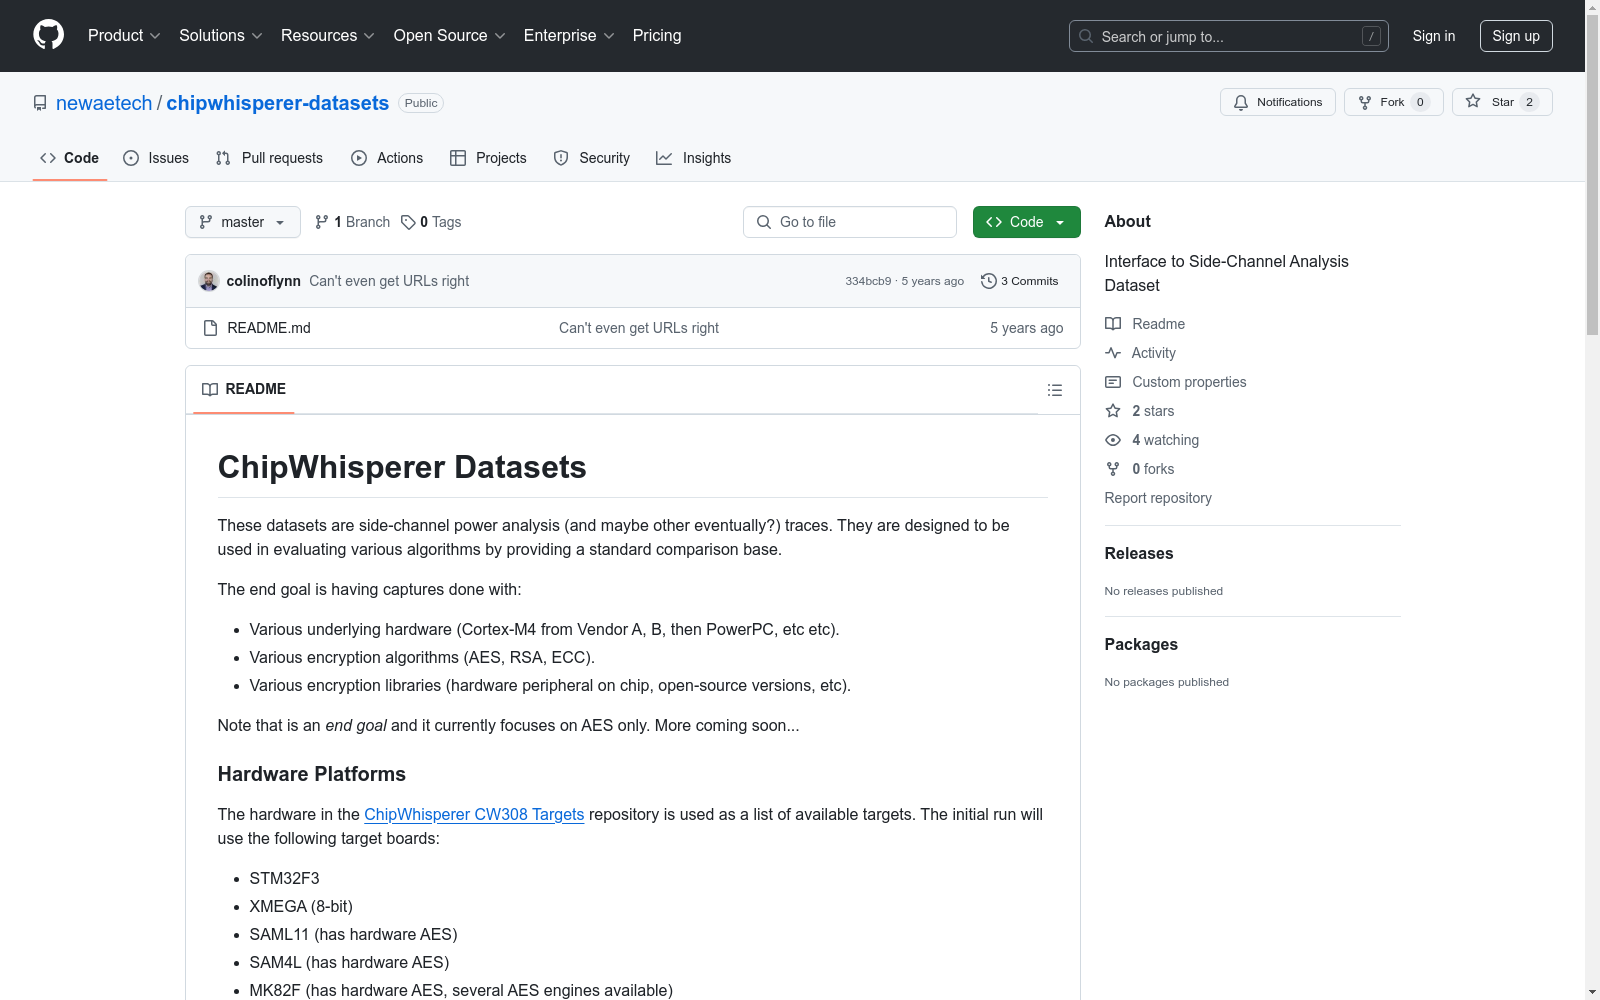Open the Pricing page
The width and height of the screenshot is (1600, 1000).
(x=657, y=36)
